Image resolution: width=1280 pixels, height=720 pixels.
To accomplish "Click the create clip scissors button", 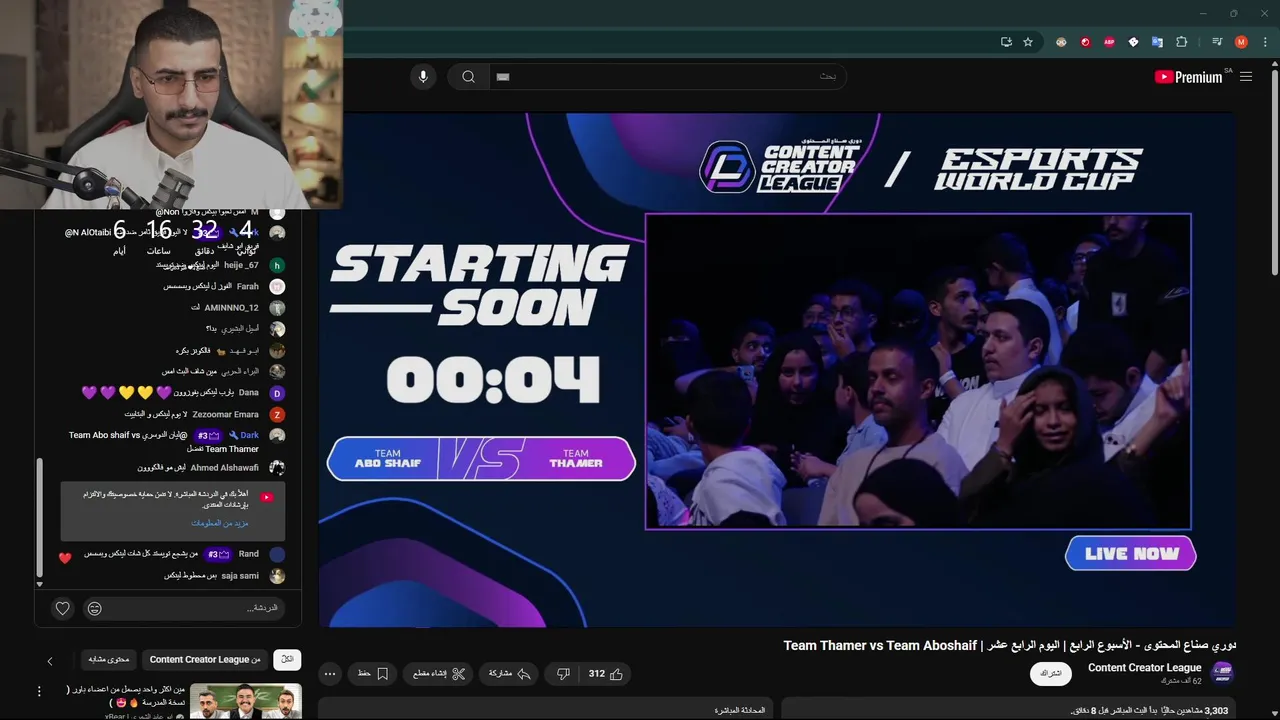I will coord(440,674).
